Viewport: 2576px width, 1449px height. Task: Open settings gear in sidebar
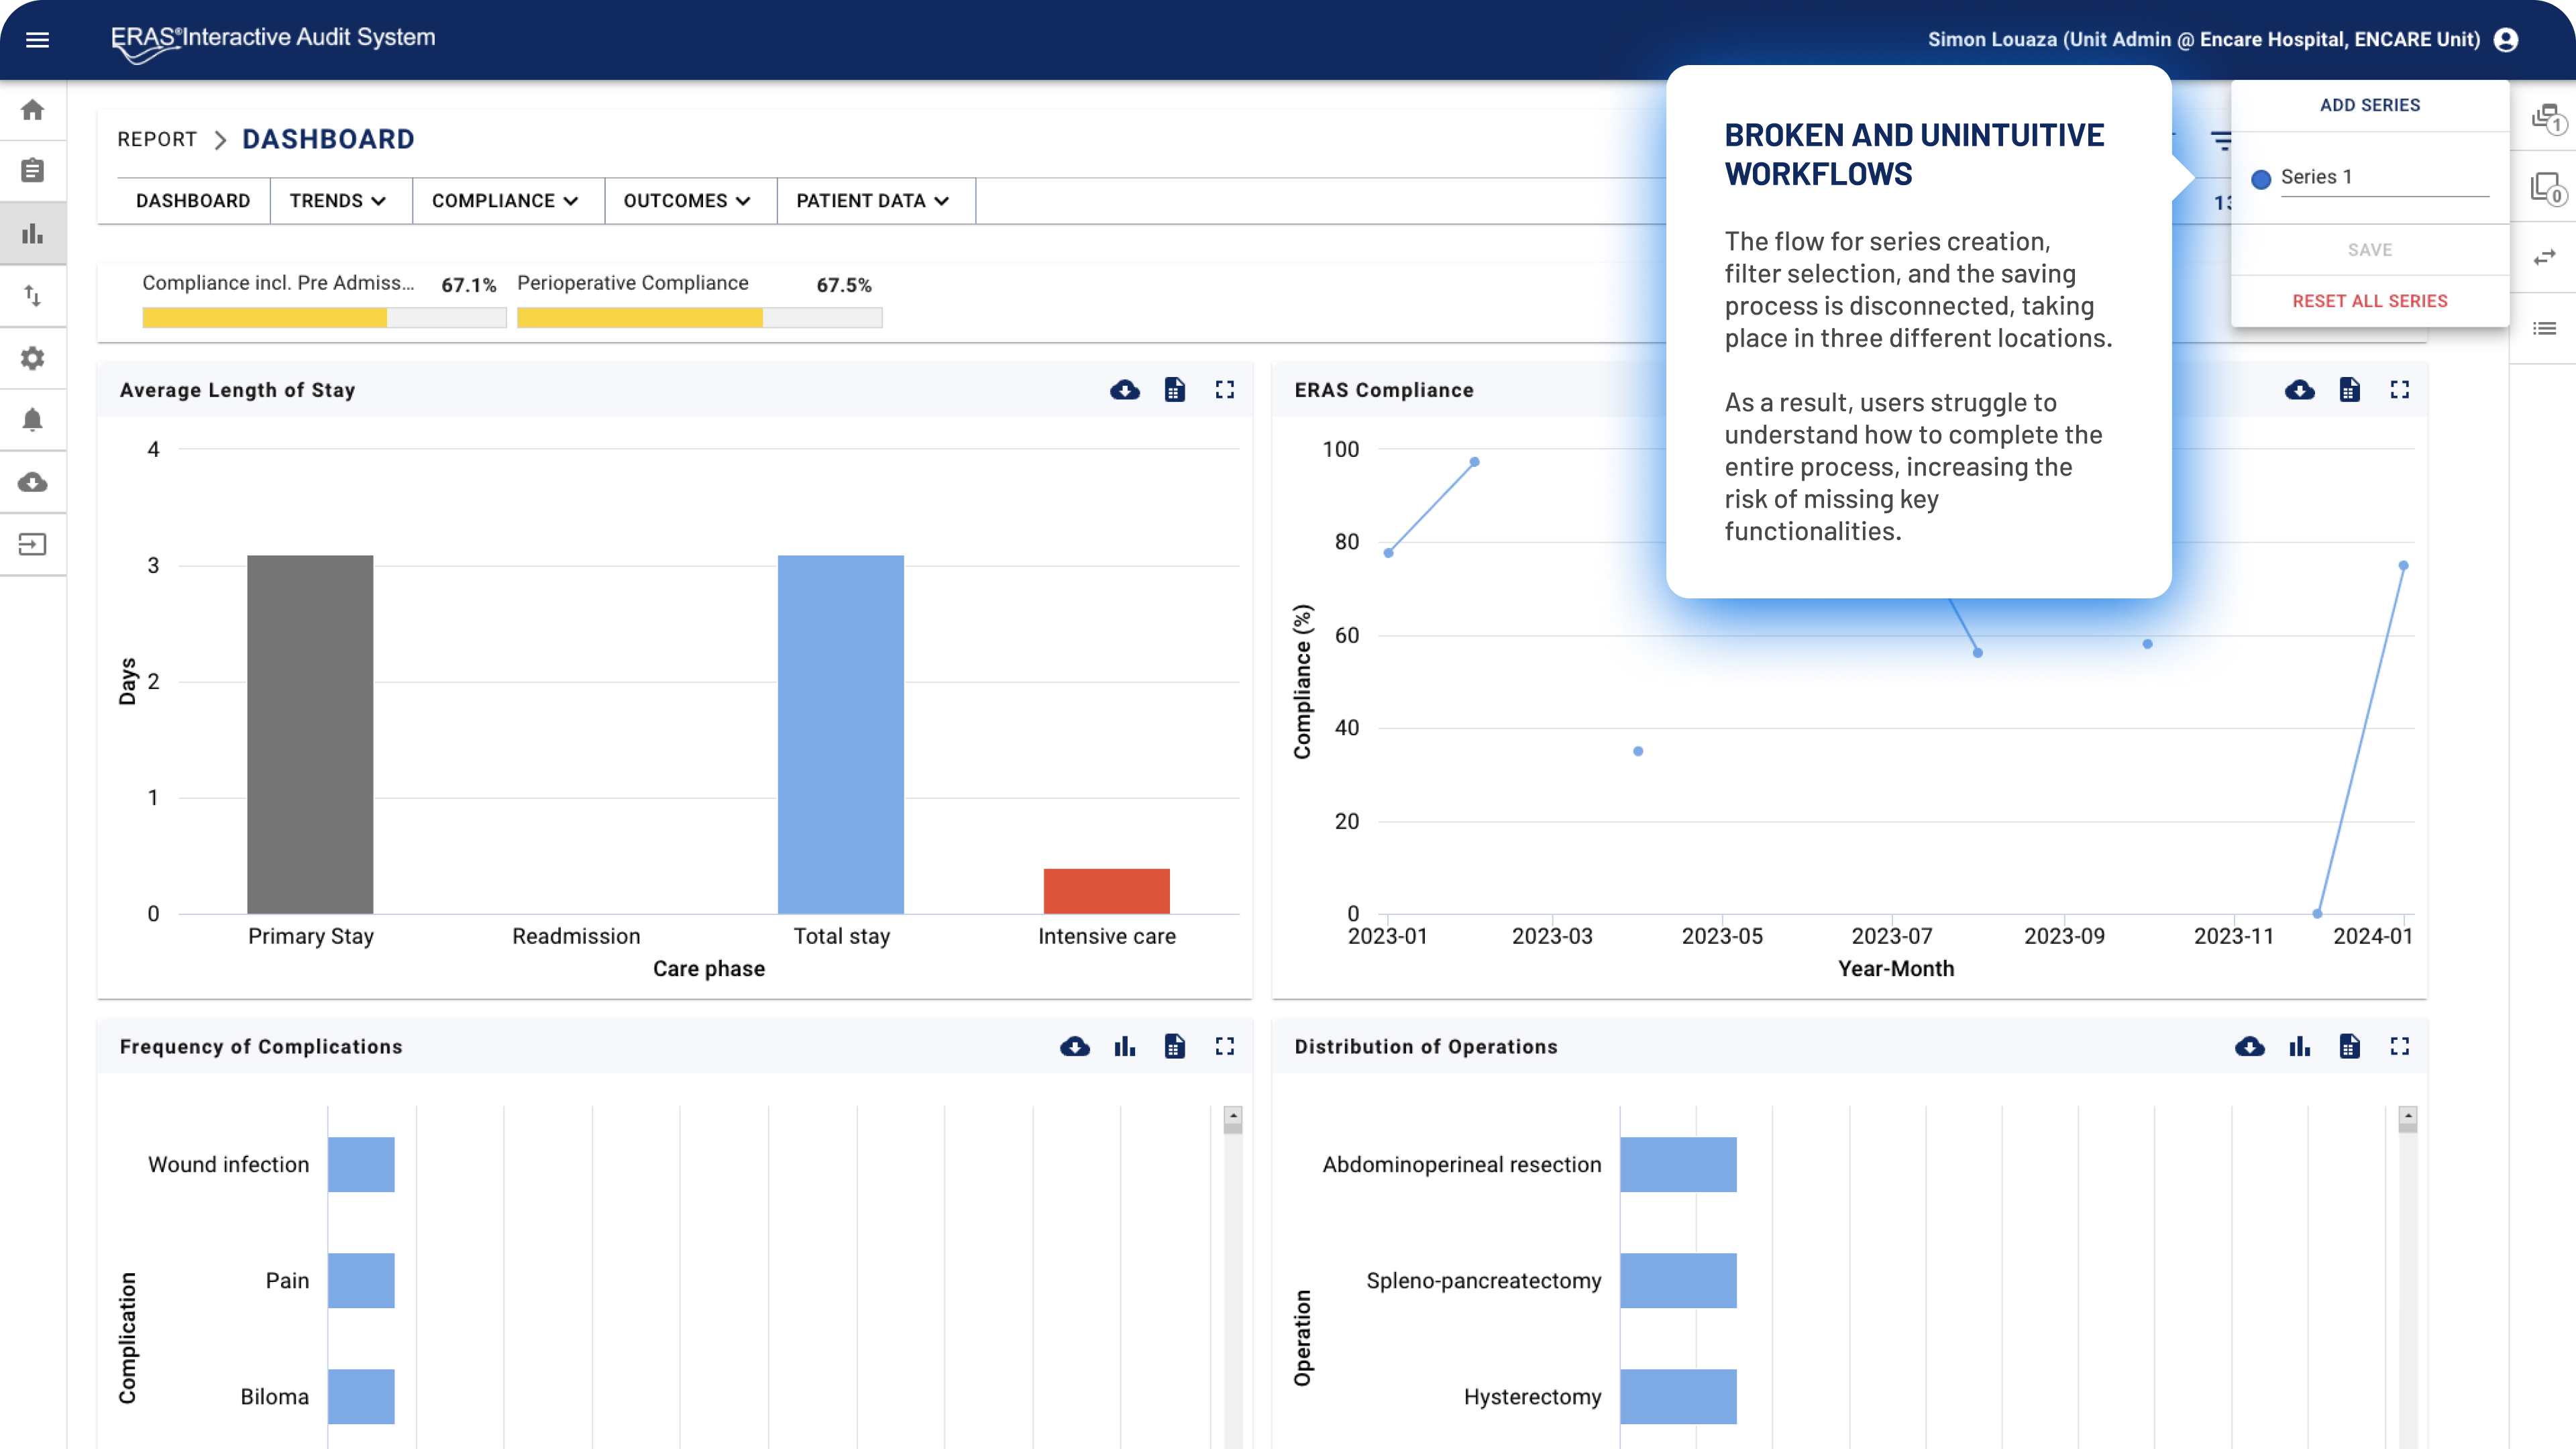(x=33, y=358)
